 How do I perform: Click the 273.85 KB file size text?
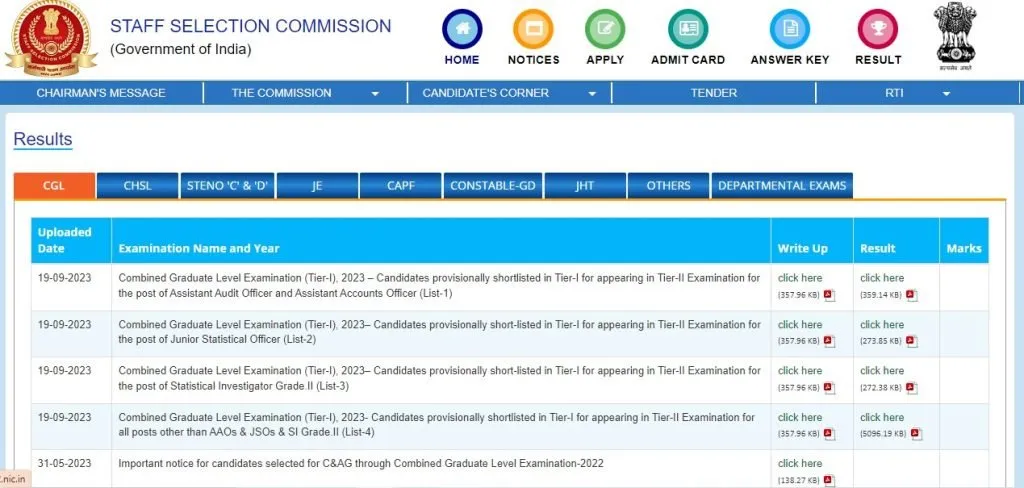pos(881,341)
